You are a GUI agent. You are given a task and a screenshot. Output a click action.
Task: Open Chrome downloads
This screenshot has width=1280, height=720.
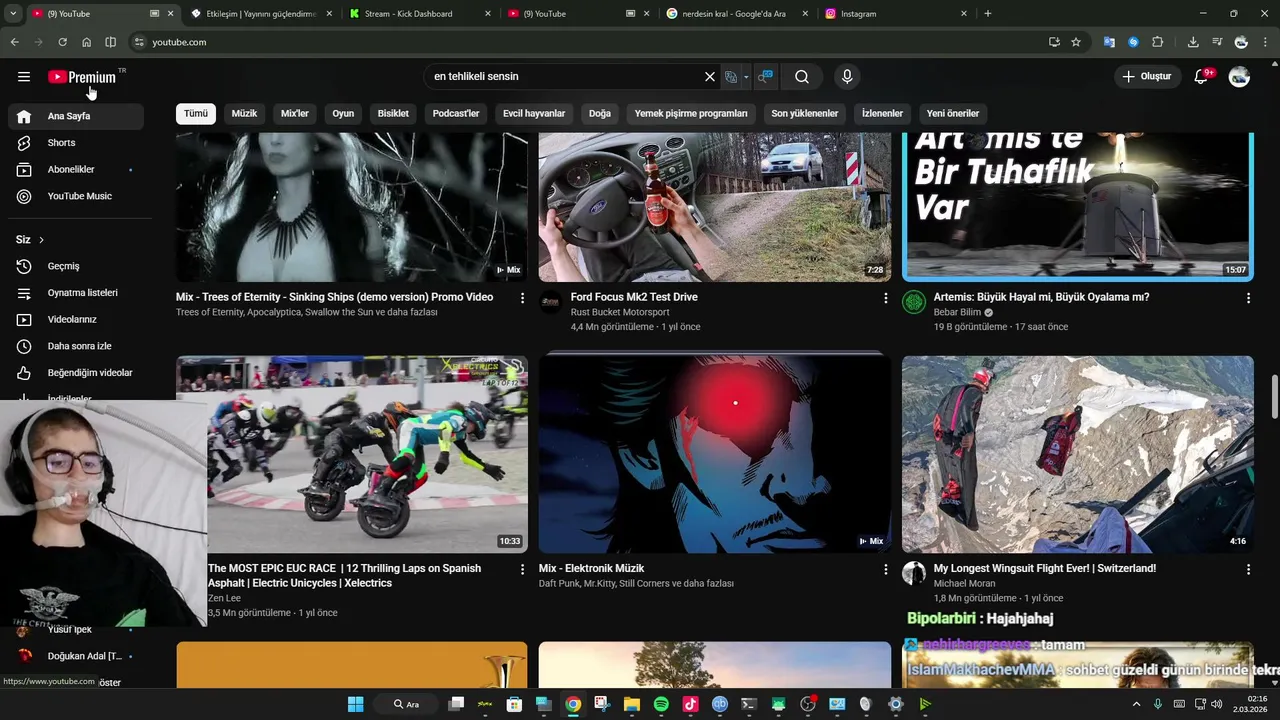click(x=1193, y=42)
